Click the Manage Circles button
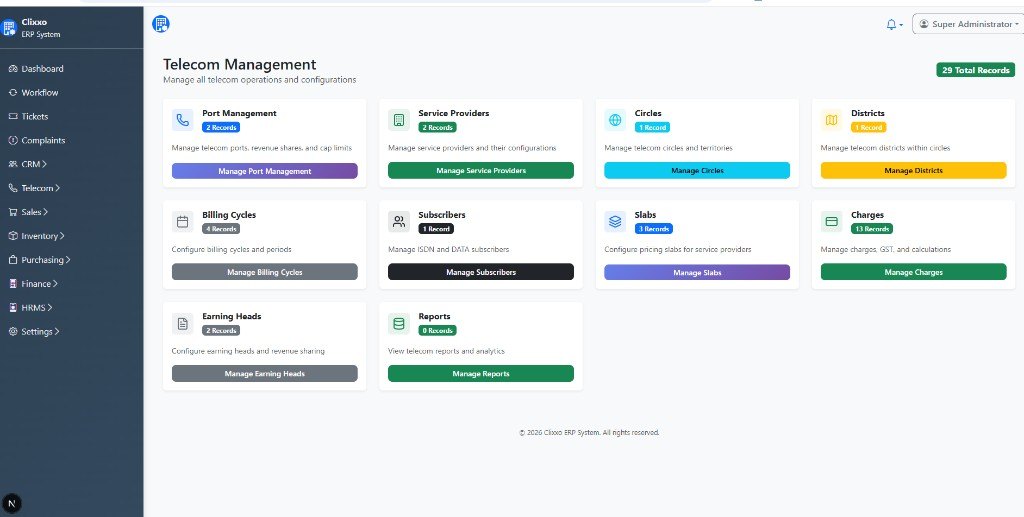Viewport: 1024px width, 517px height. pyautogui.click(x=697, y=170)
